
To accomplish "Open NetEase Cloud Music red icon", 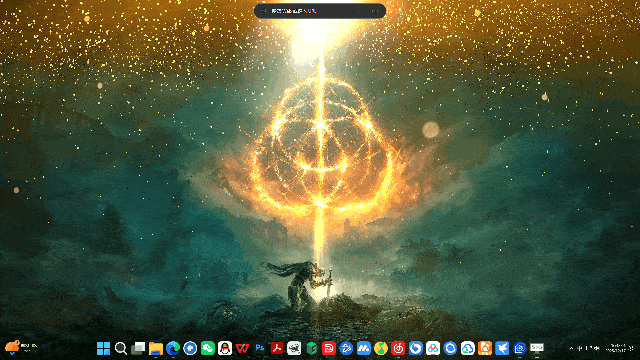I will tap(398, 348).
